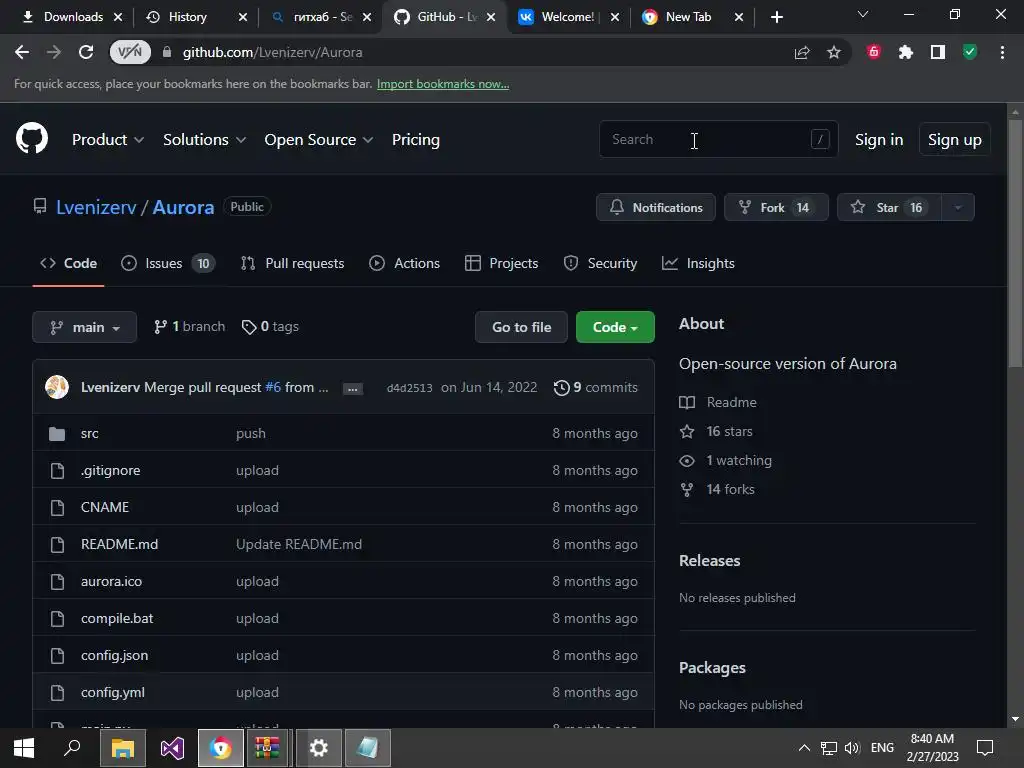This screenshot has height=768, width=1024.
Task: Open the Projects tab
Action: click(x=502, y=263)
